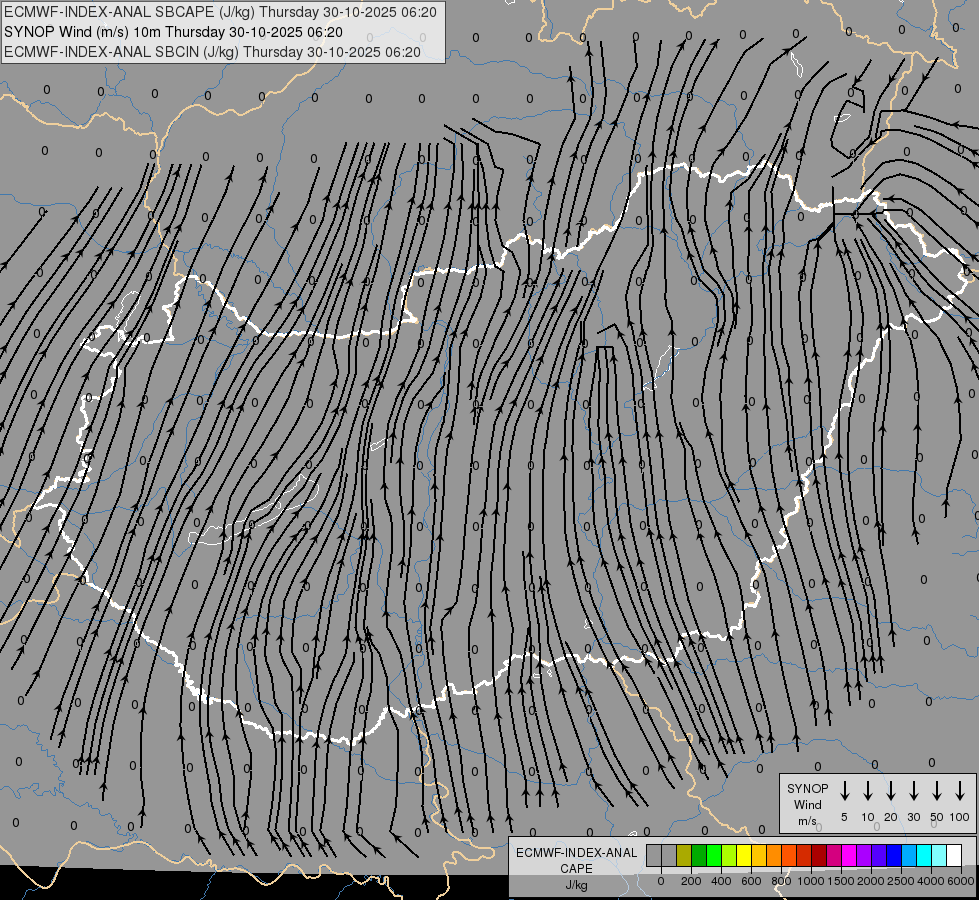Screen dimensions: 979x900
Task: Click the ECMWF-INDEX-ANAL CAPE legend label
Action: point(576,860)
